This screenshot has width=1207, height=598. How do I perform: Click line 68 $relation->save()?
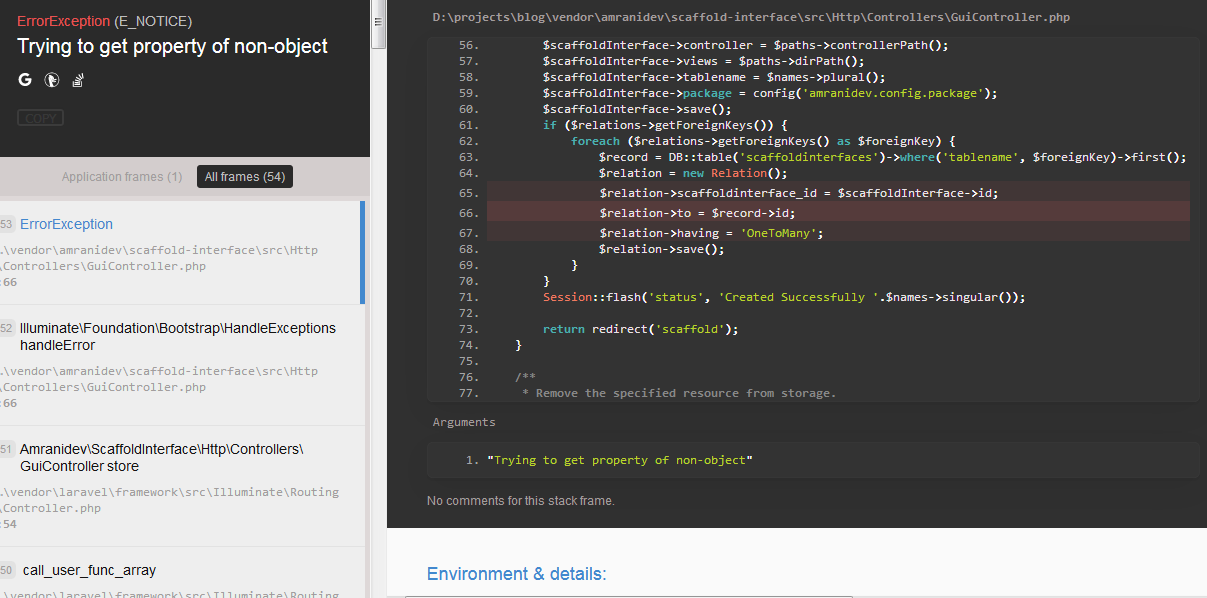661,249
